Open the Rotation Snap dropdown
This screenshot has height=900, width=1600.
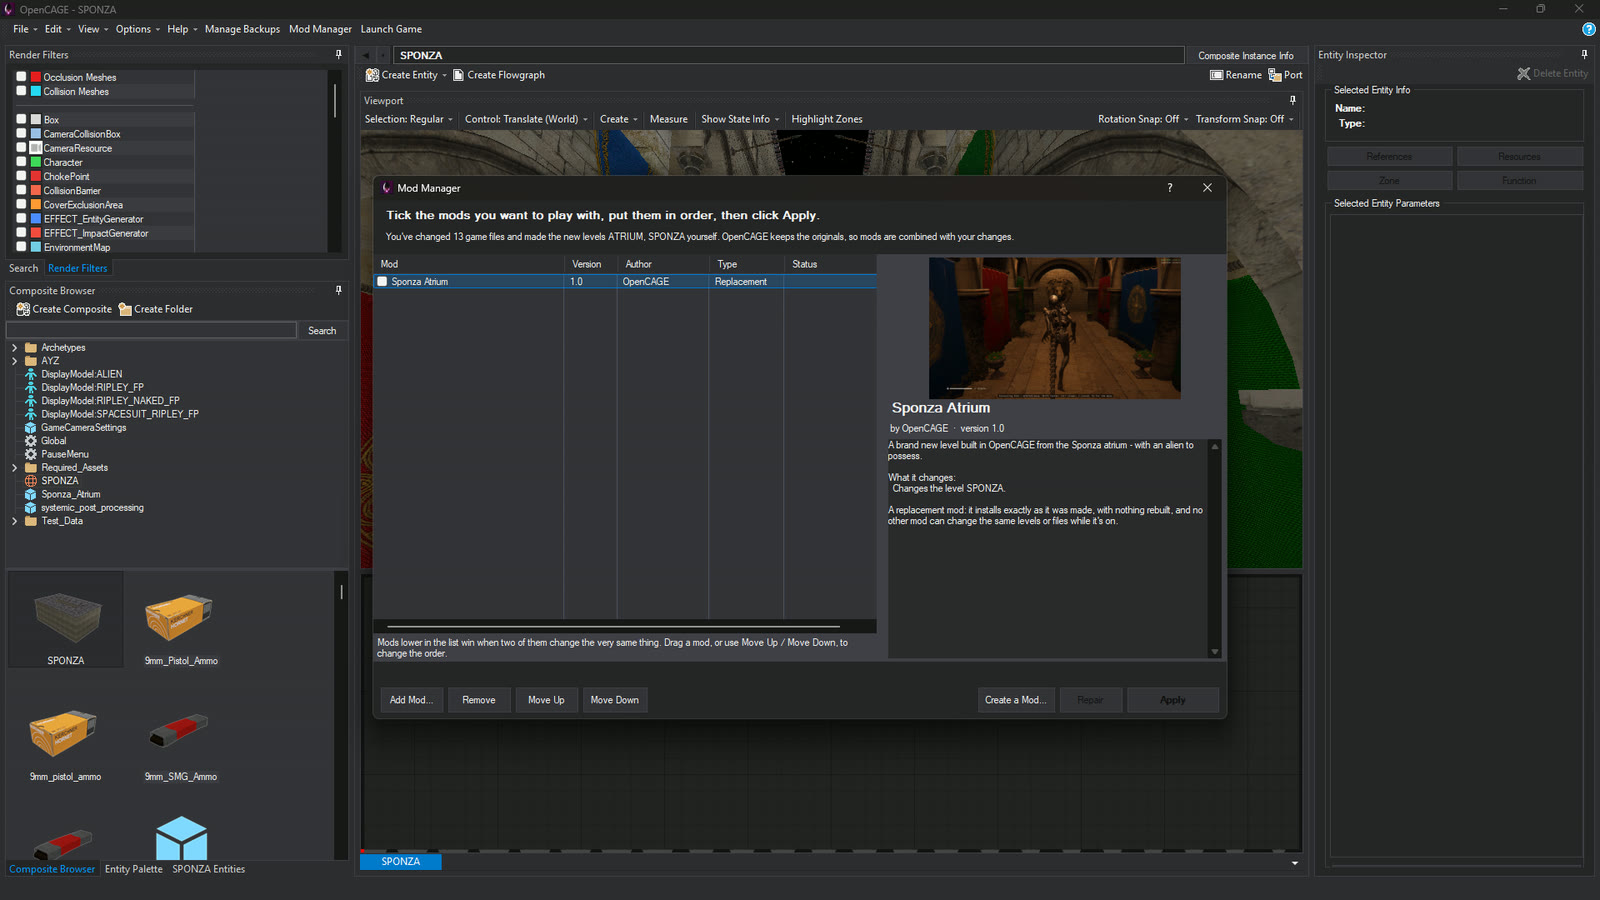[x=1143, y=119]
